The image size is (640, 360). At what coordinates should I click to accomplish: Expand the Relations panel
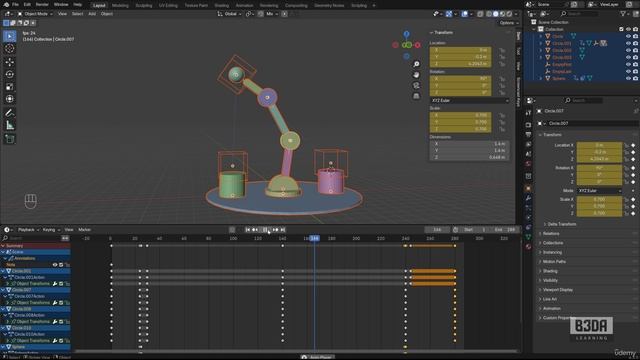click(551, 233)
